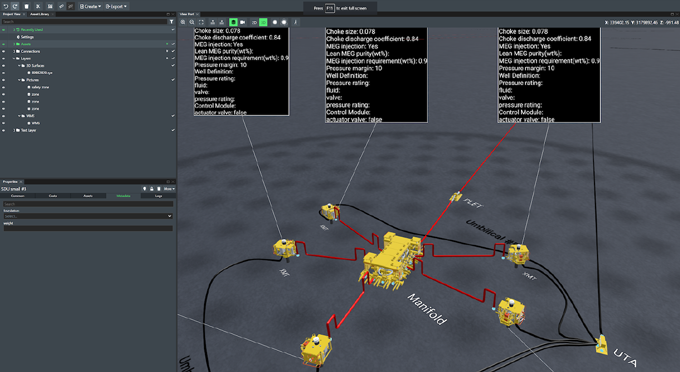Collapse the Pictures folder in tree

click(20, 80)
